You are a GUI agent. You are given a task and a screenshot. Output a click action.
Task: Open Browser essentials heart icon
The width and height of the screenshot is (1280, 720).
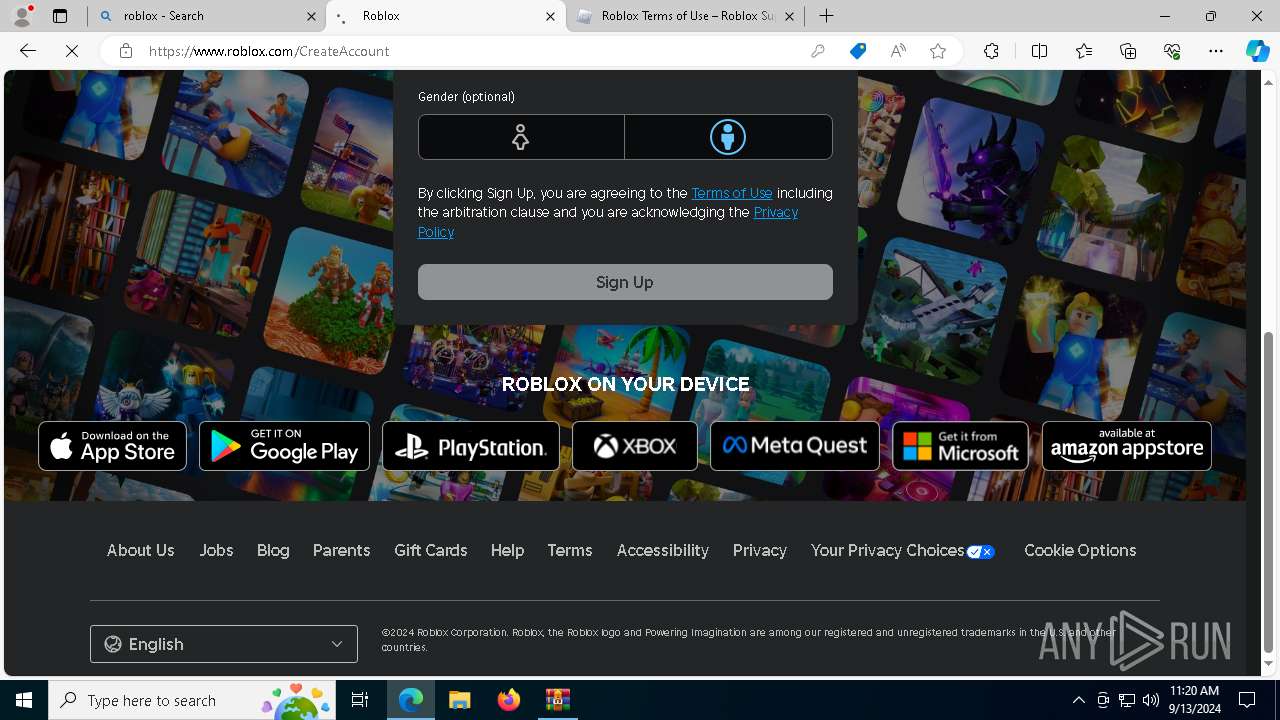pos(1172,51)
